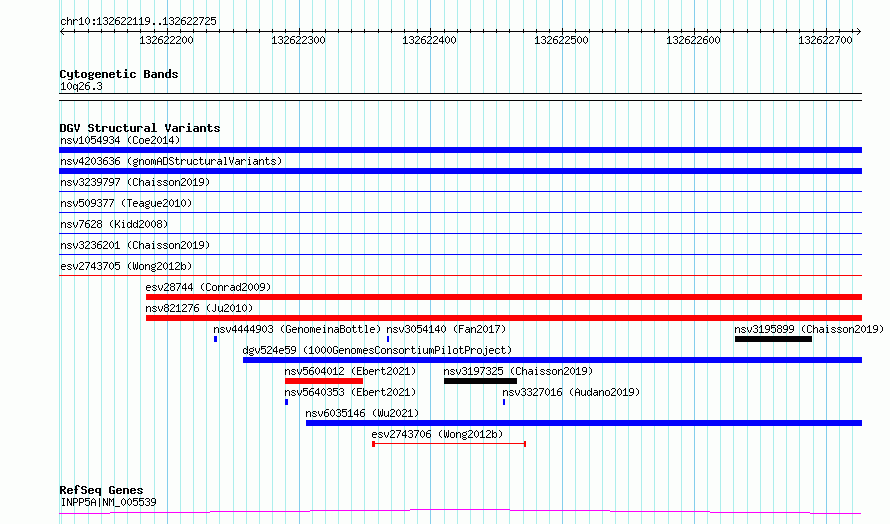Viewport: 890px width, 524px height.
Task: Open nsv821276 (Ju2010) variant label
Action: pos(199,308)
